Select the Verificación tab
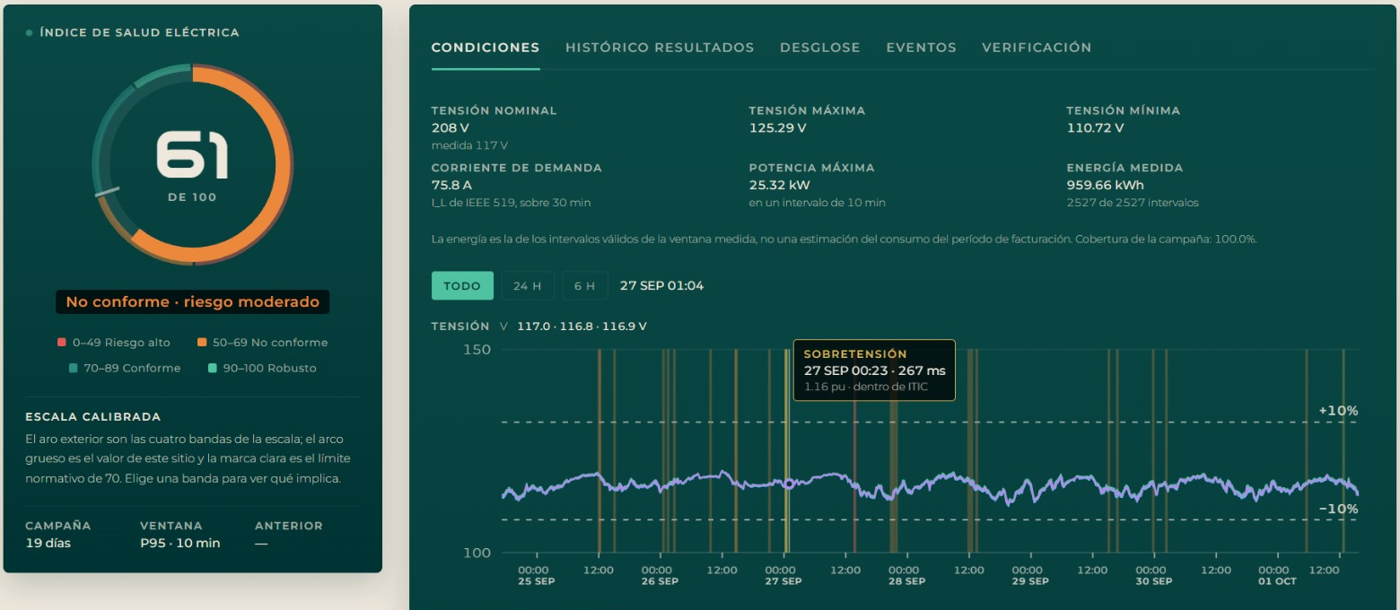 [x=1036, y=47]
